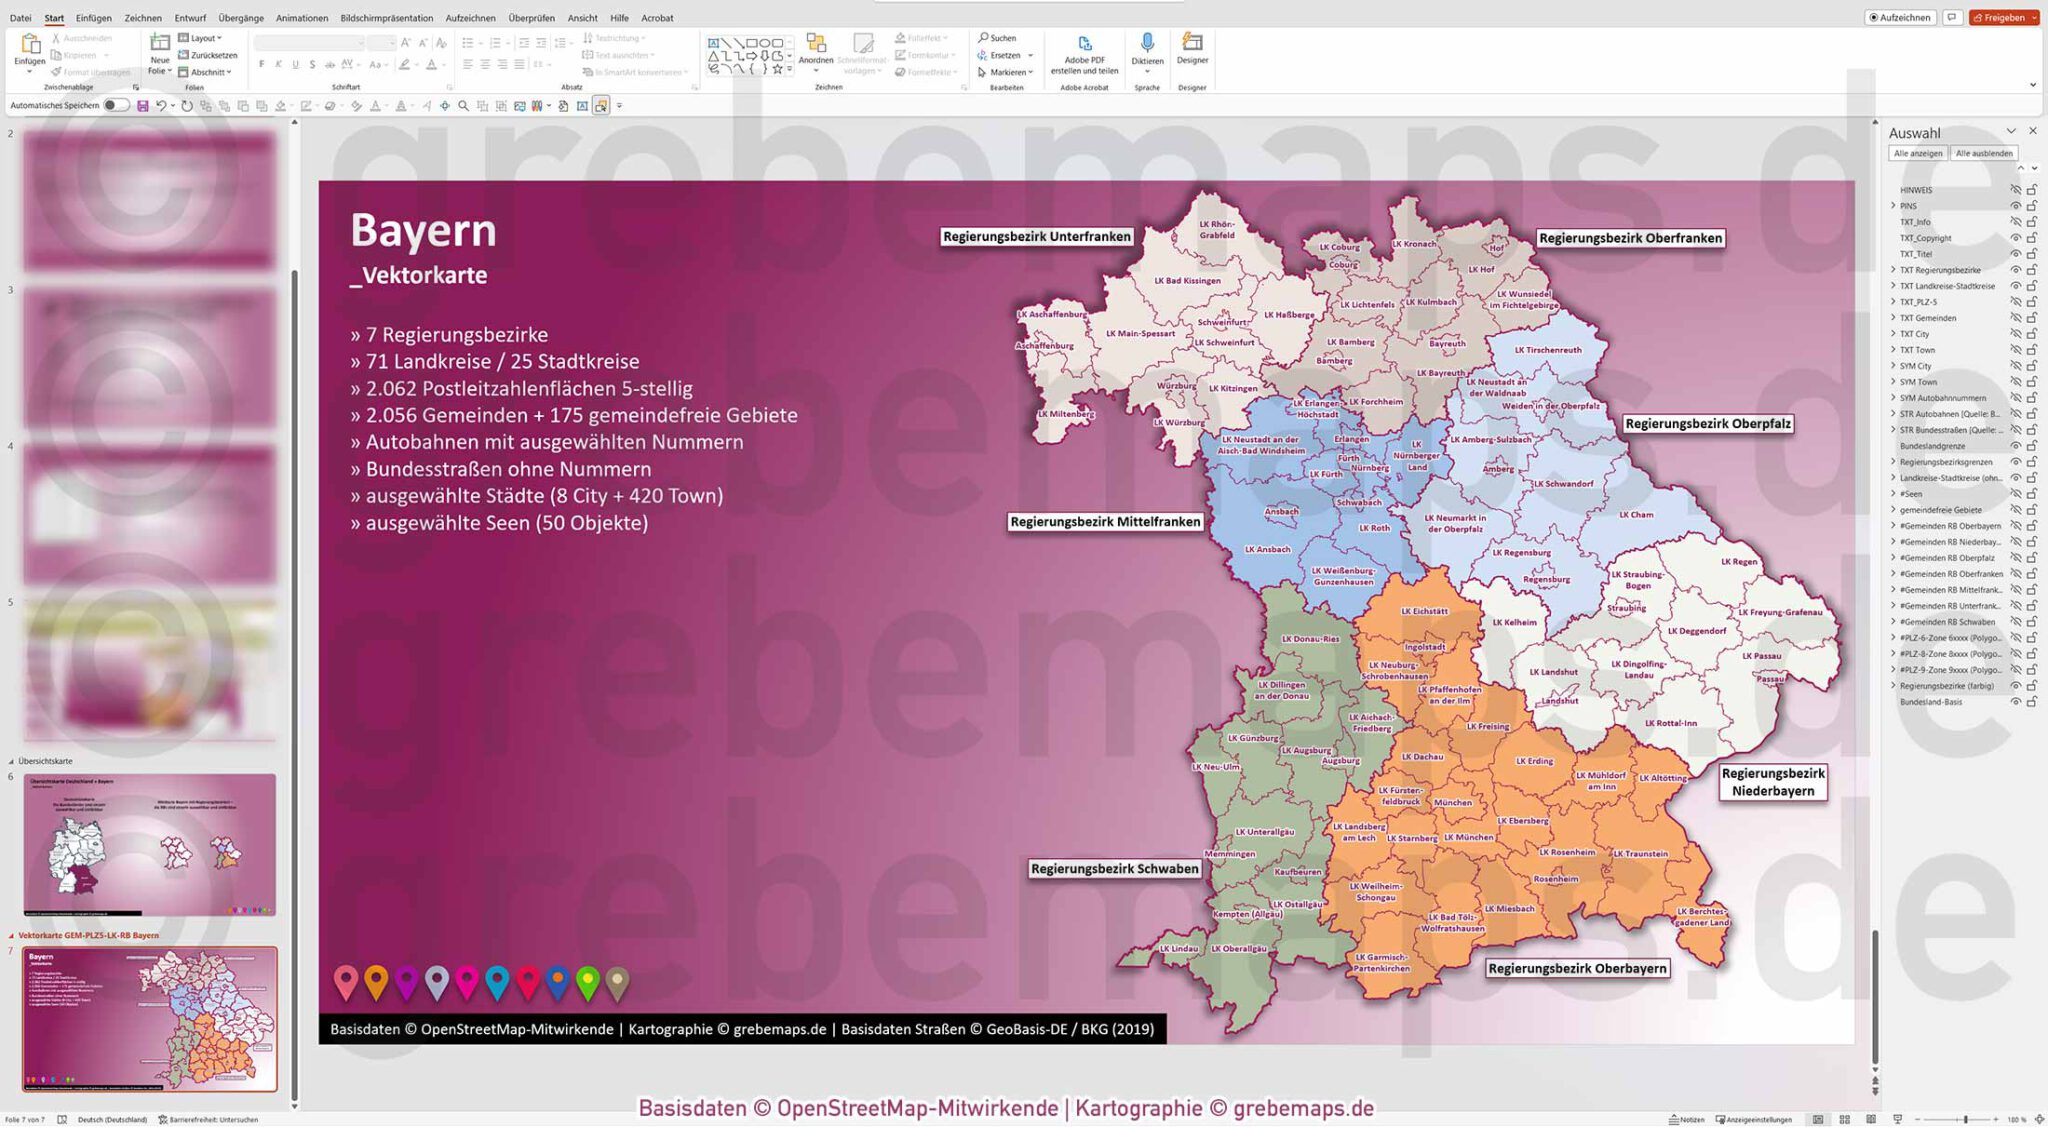
Task: Open the Designer pane icon
Action: [x=1191, y=44]
